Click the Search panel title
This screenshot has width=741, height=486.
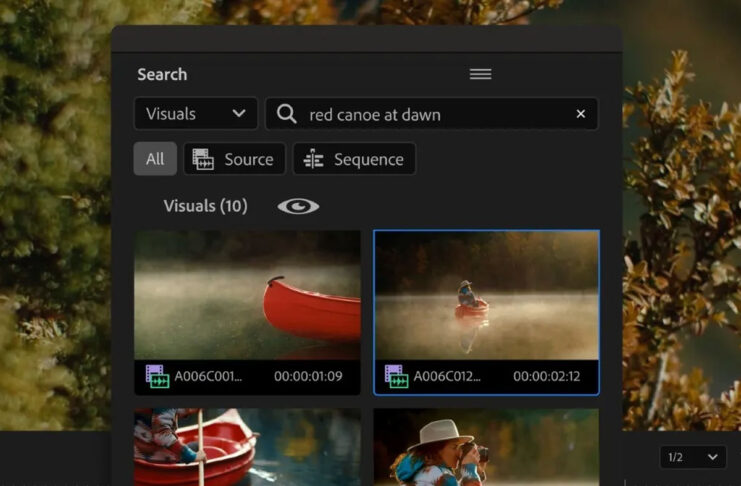[x=162, y=74]
